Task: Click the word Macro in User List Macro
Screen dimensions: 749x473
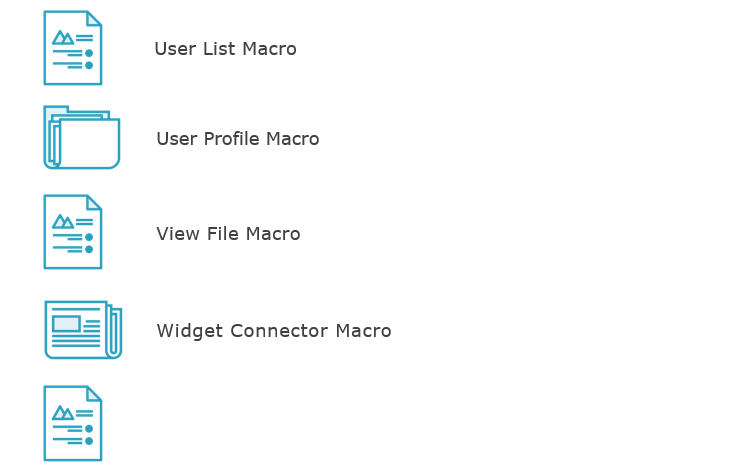Action: click(269, 49)
